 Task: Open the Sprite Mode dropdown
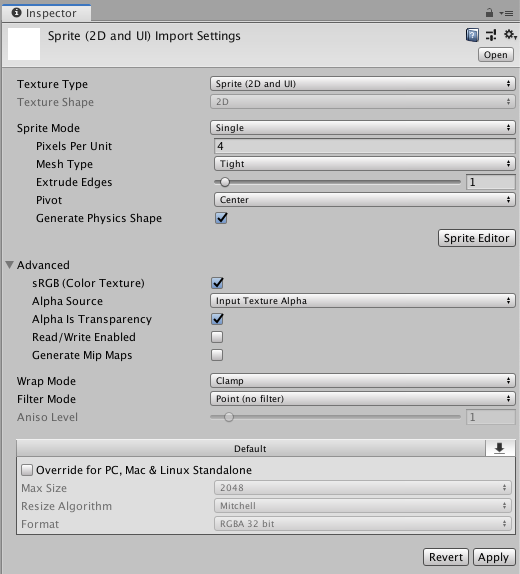363,128
